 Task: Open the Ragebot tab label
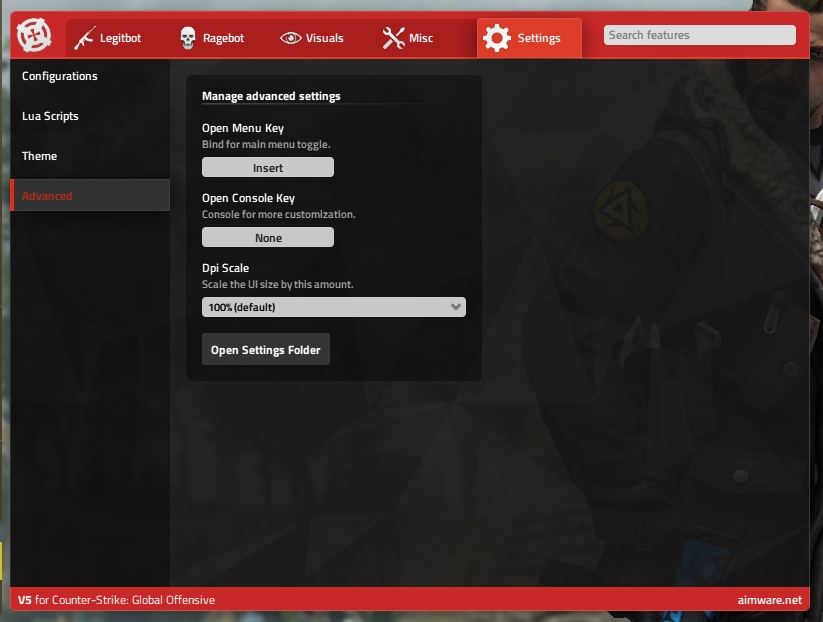pos(223,38)
